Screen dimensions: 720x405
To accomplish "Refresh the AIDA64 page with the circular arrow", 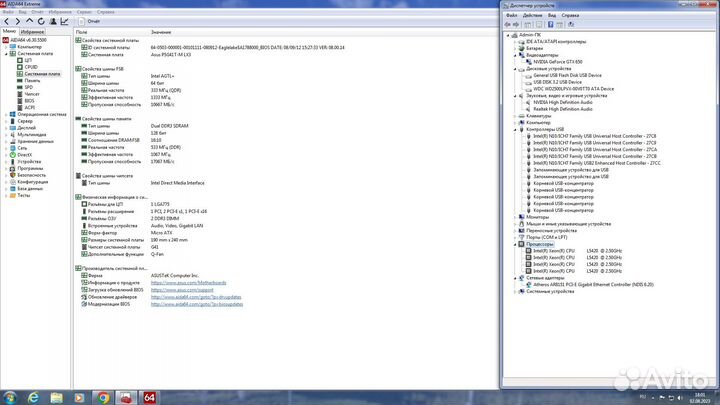I will 41,21.
